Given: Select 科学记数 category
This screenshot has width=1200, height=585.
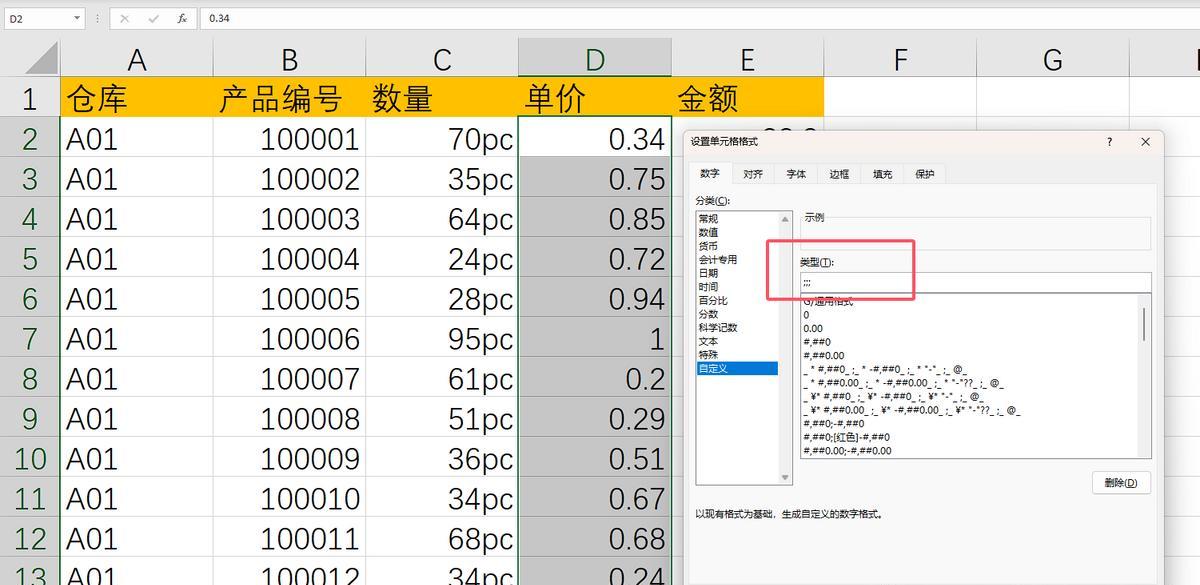Looking at the screenshot, I should [737, 328].
